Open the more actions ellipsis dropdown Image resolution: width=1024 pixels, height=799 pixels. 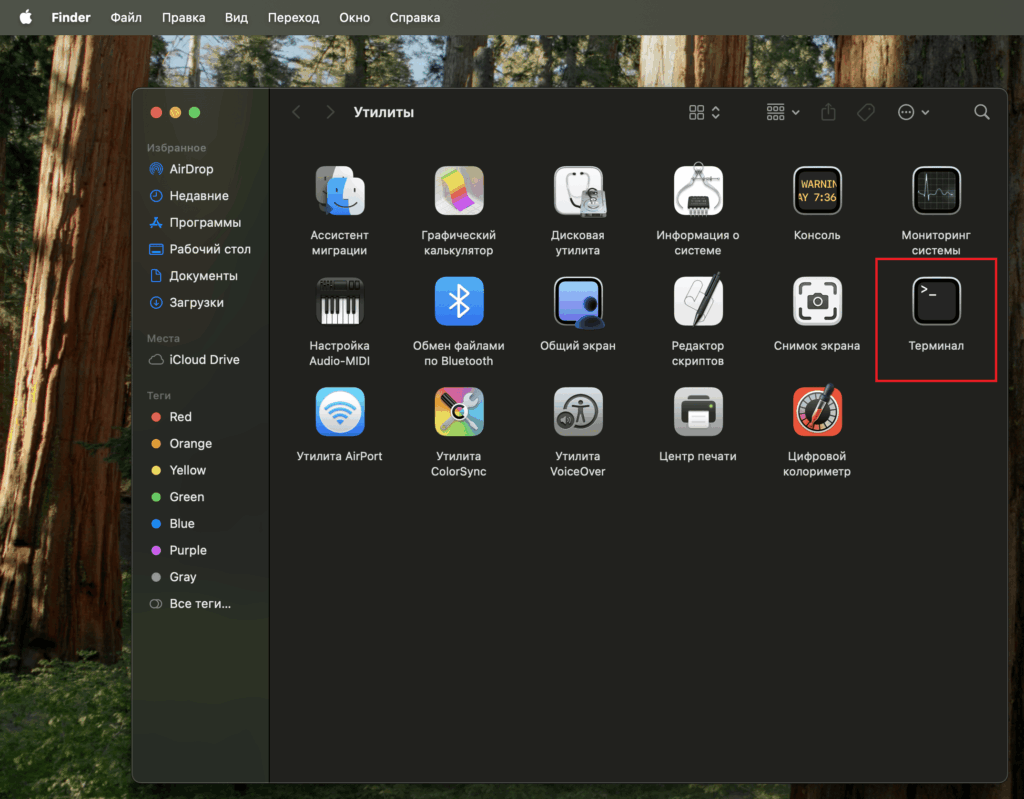[913, 112]
